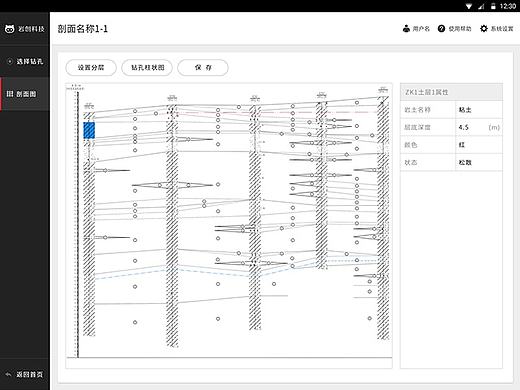Open the 选择钻孔 sidebar menu
Image resolution: width=520 pixels, height=390 pixels.
point(25,61)
